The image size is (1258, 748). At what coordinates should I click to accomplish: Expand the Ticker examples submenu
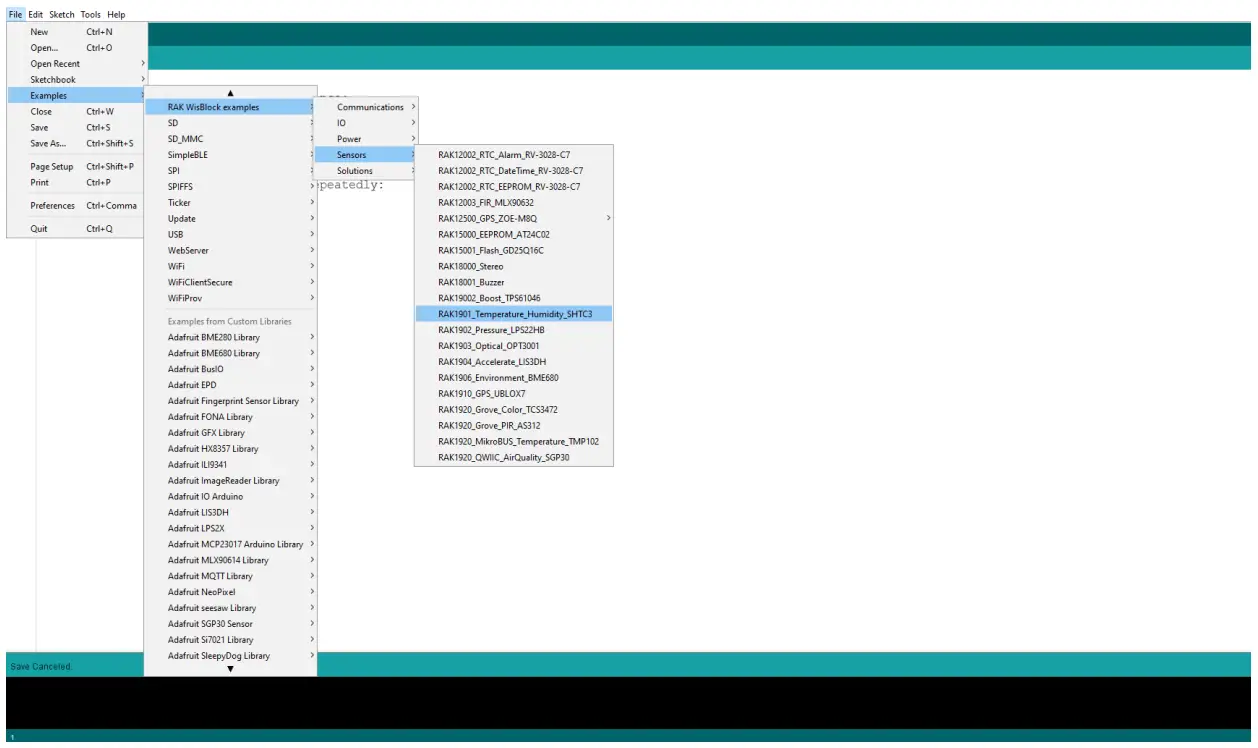point(231,203)
